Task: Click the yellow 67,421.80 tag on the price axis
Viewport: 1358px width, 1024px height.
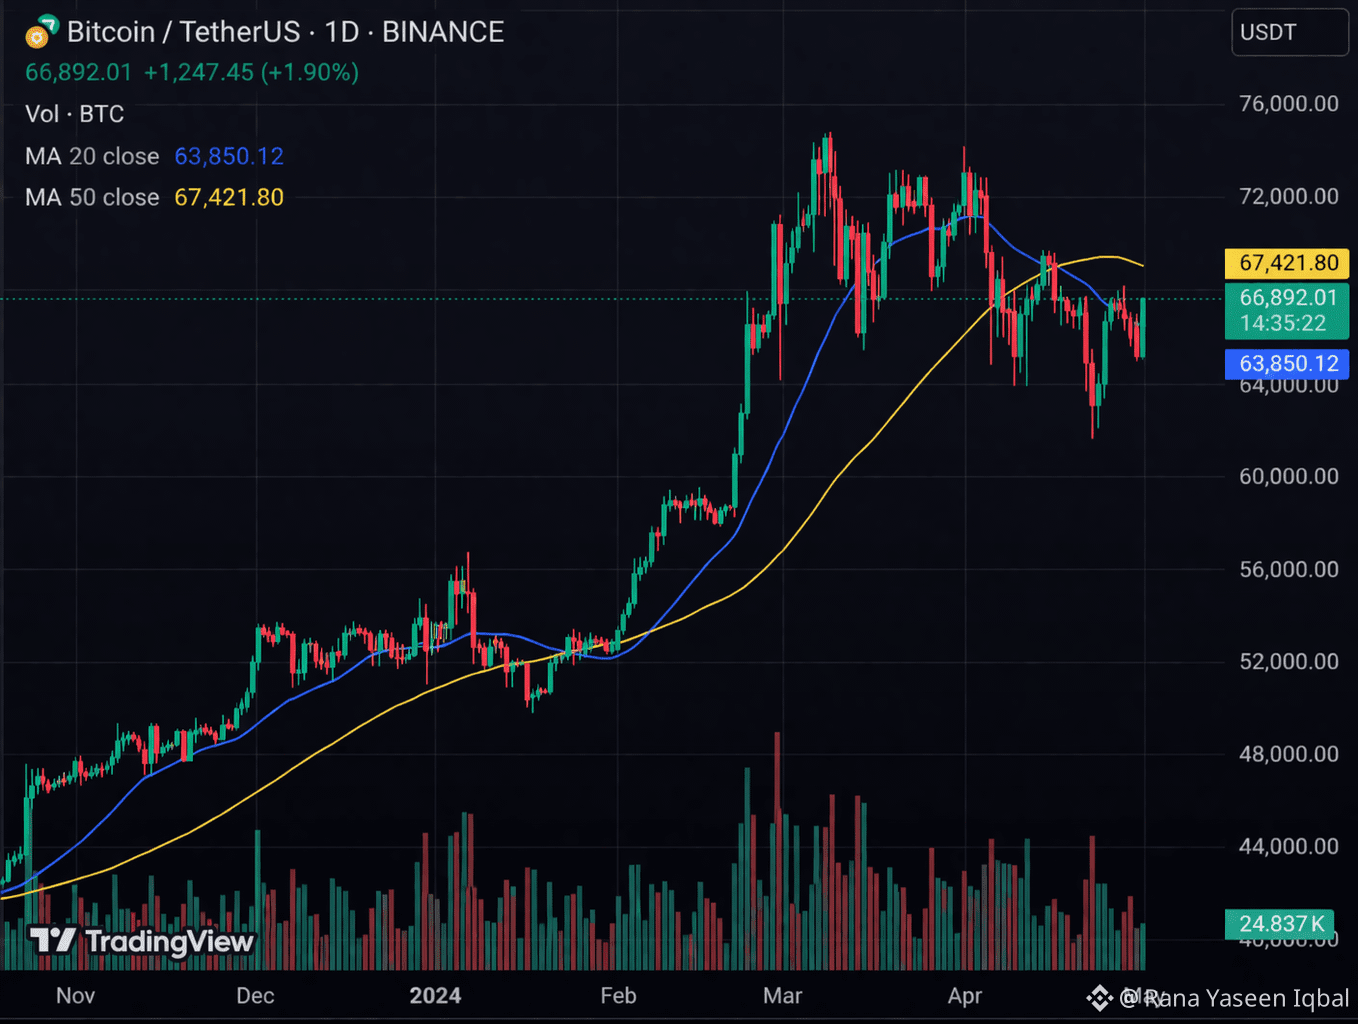Action: [1287, 263]
